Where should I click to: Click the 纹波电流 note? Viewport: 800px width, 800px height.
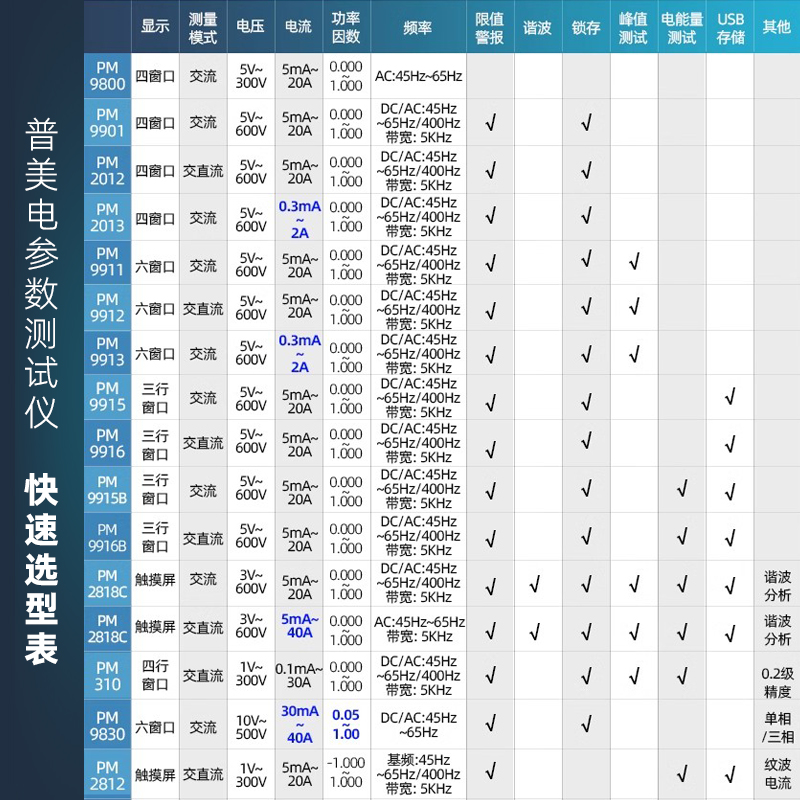coord(777,773)
